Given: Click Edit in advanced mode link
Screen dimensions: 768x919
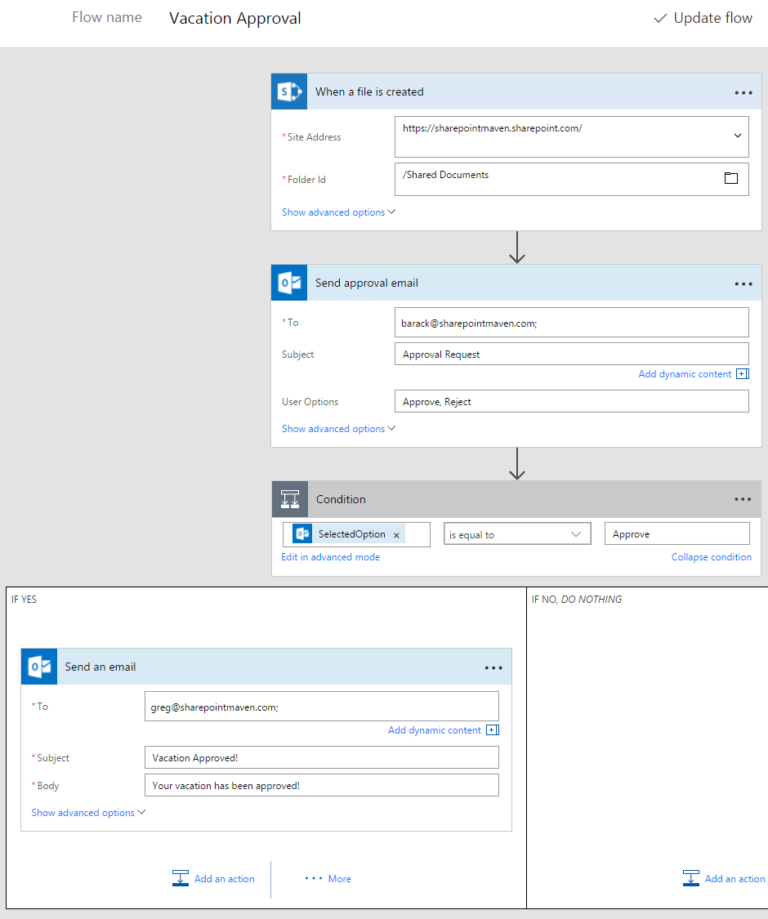Looking at the screenshot, I should [x=330, y=557].
